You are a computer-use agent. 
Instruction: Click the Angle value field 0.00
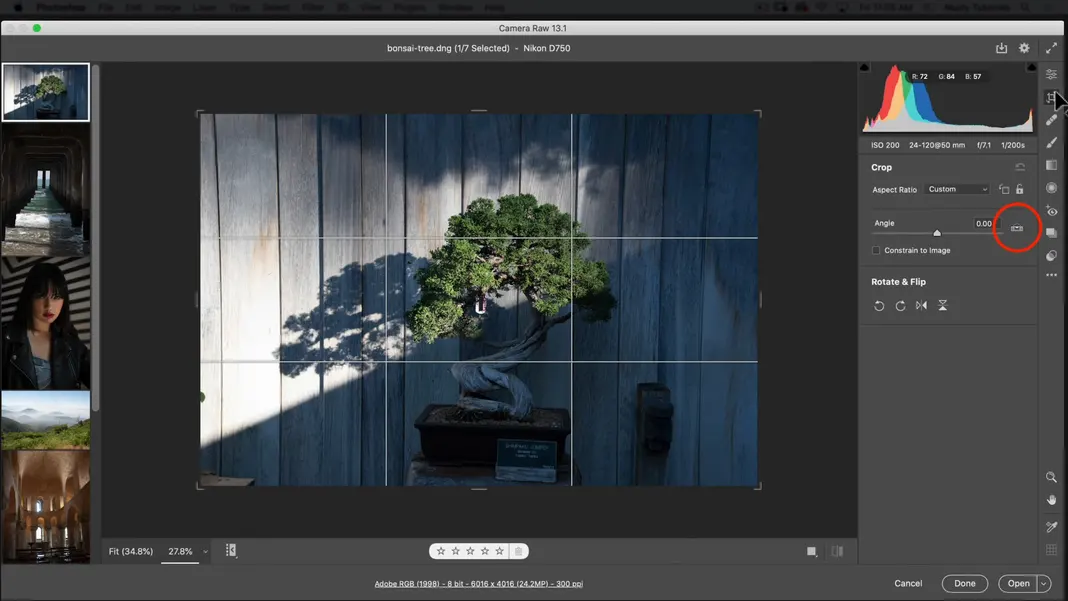point(984,224)
